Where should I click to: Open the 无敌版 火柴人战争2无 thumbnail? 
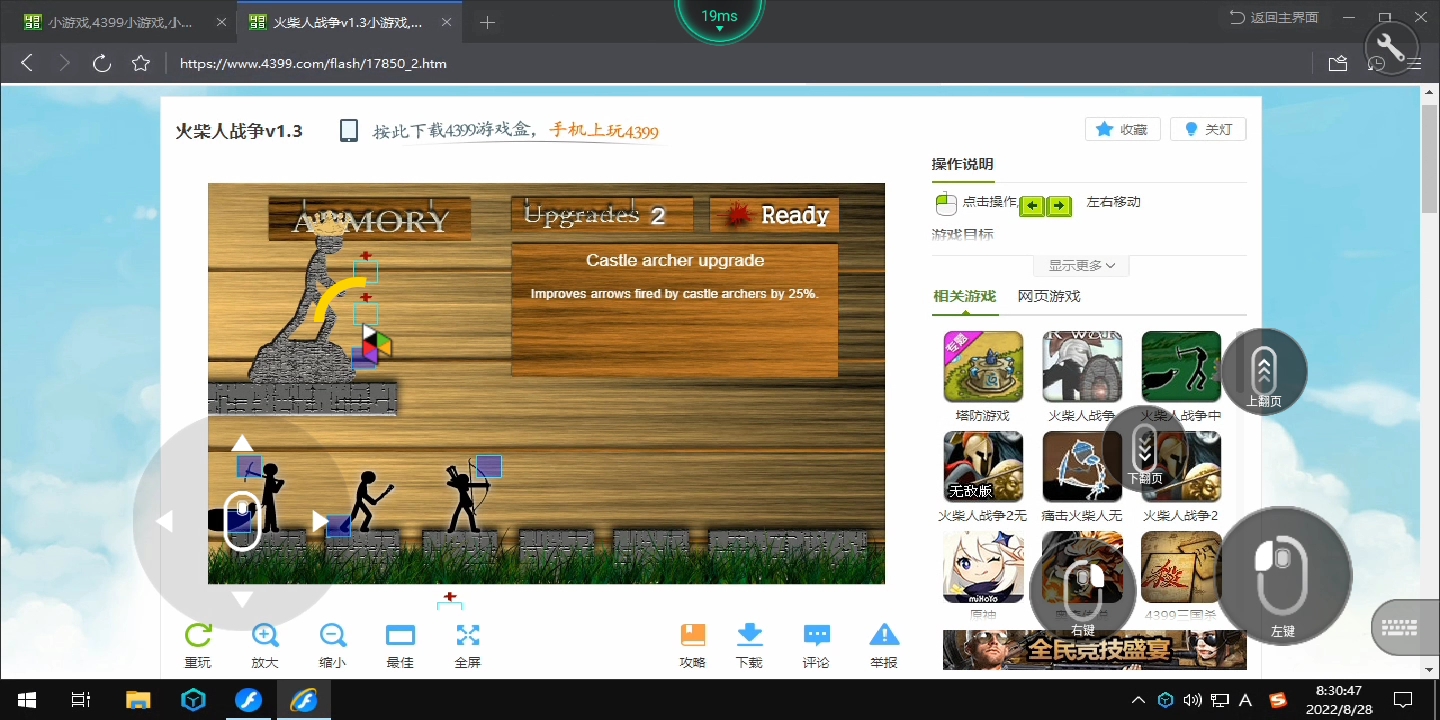tap(983, 466)
